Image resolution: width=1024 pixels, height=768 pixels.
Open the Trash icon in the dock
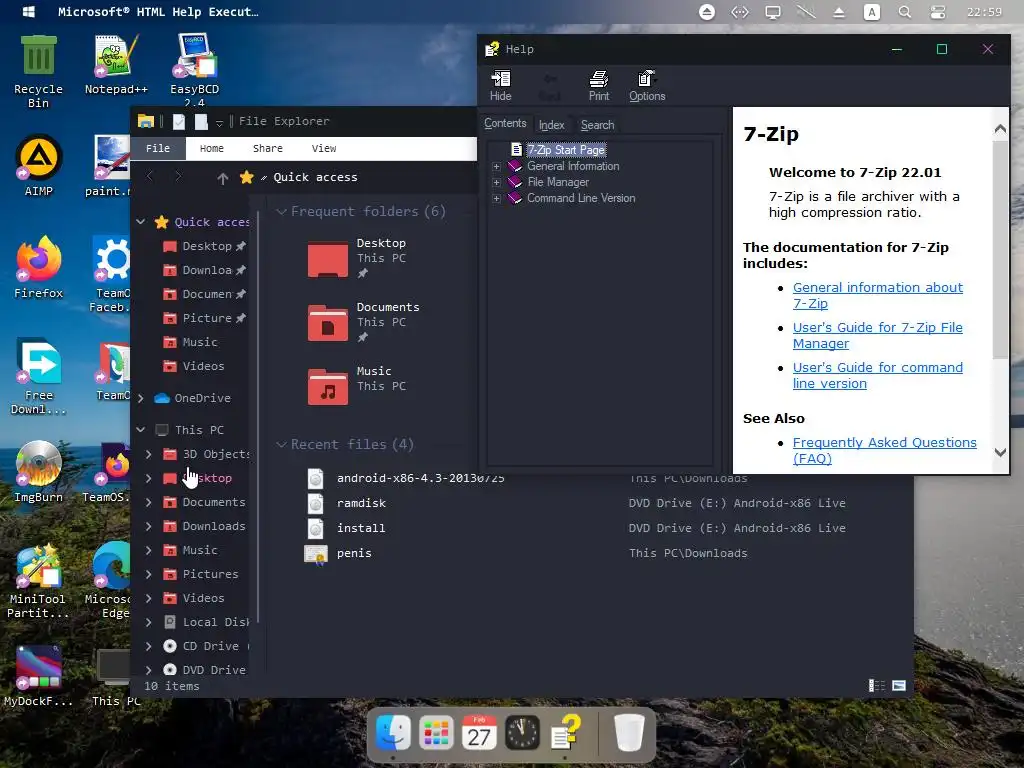point(629,732)
